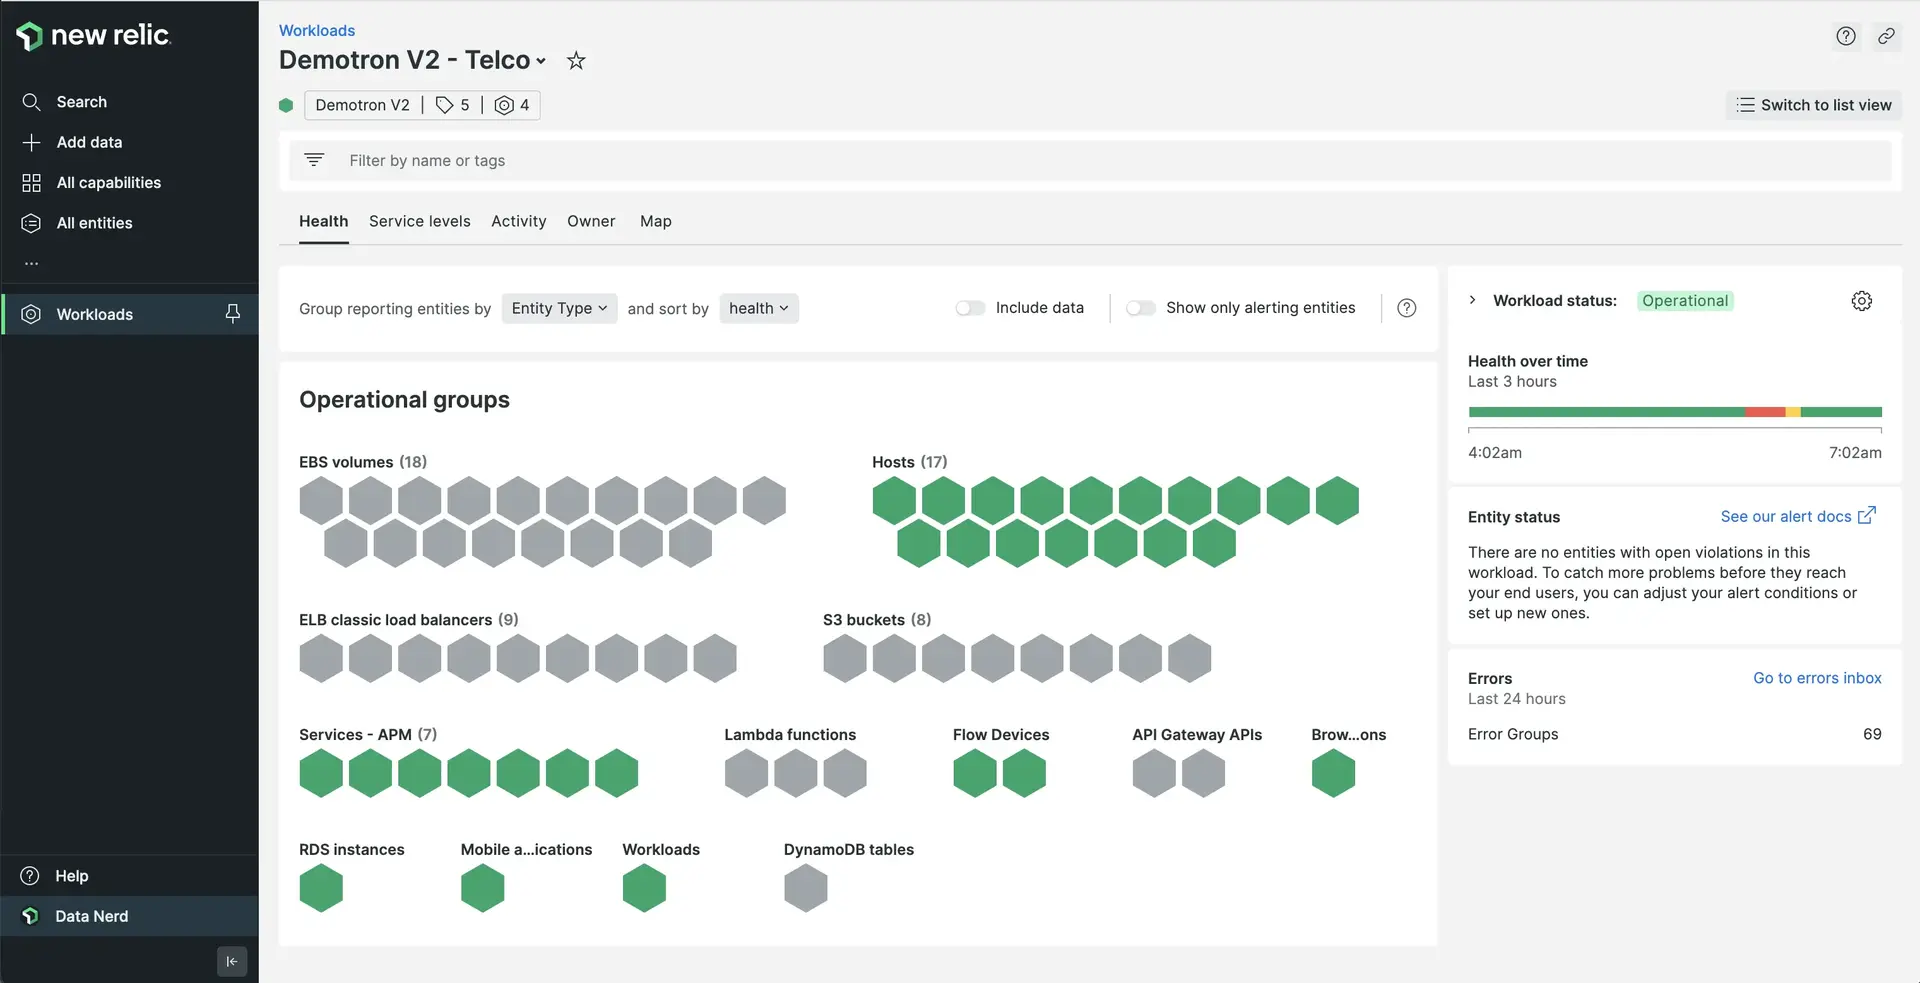Viewport: 1920px width, 983px height.
Task: Open the Entity Type grouping dropdown
Action: [x=559, y=308]
